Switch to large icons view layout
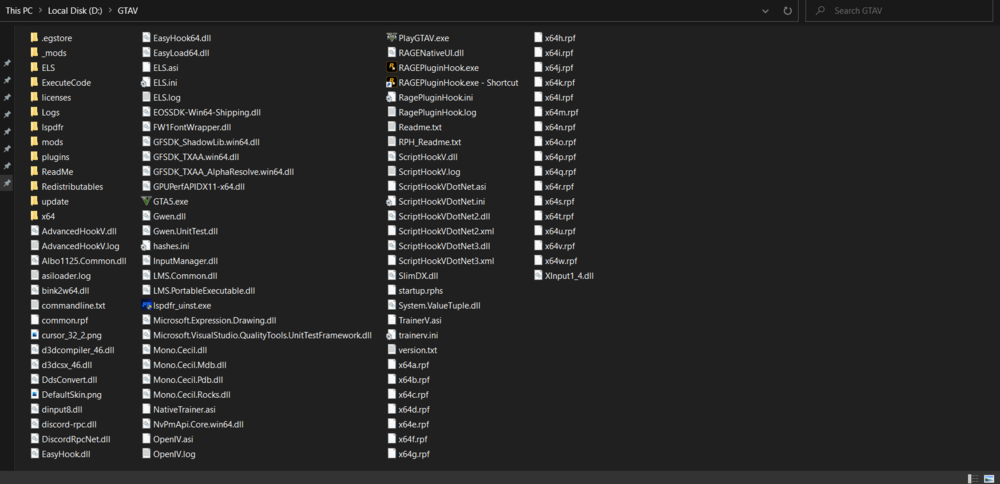Viewport: 1000px width, 484px height. [x=989, y=478]
